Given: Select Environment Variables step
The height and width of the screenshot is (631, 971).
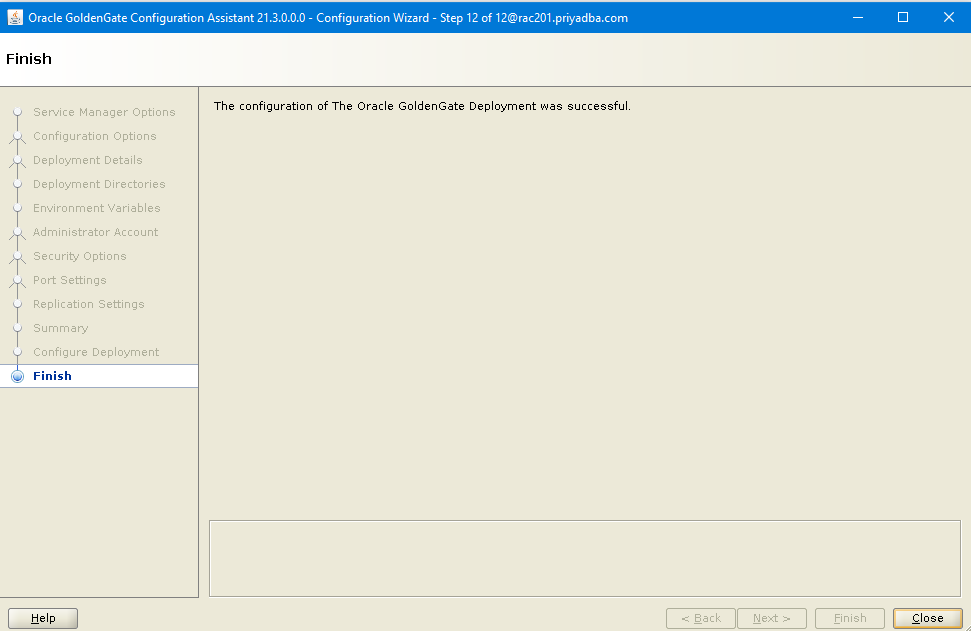Looking at the screenshot, I should tap(97, 208).
